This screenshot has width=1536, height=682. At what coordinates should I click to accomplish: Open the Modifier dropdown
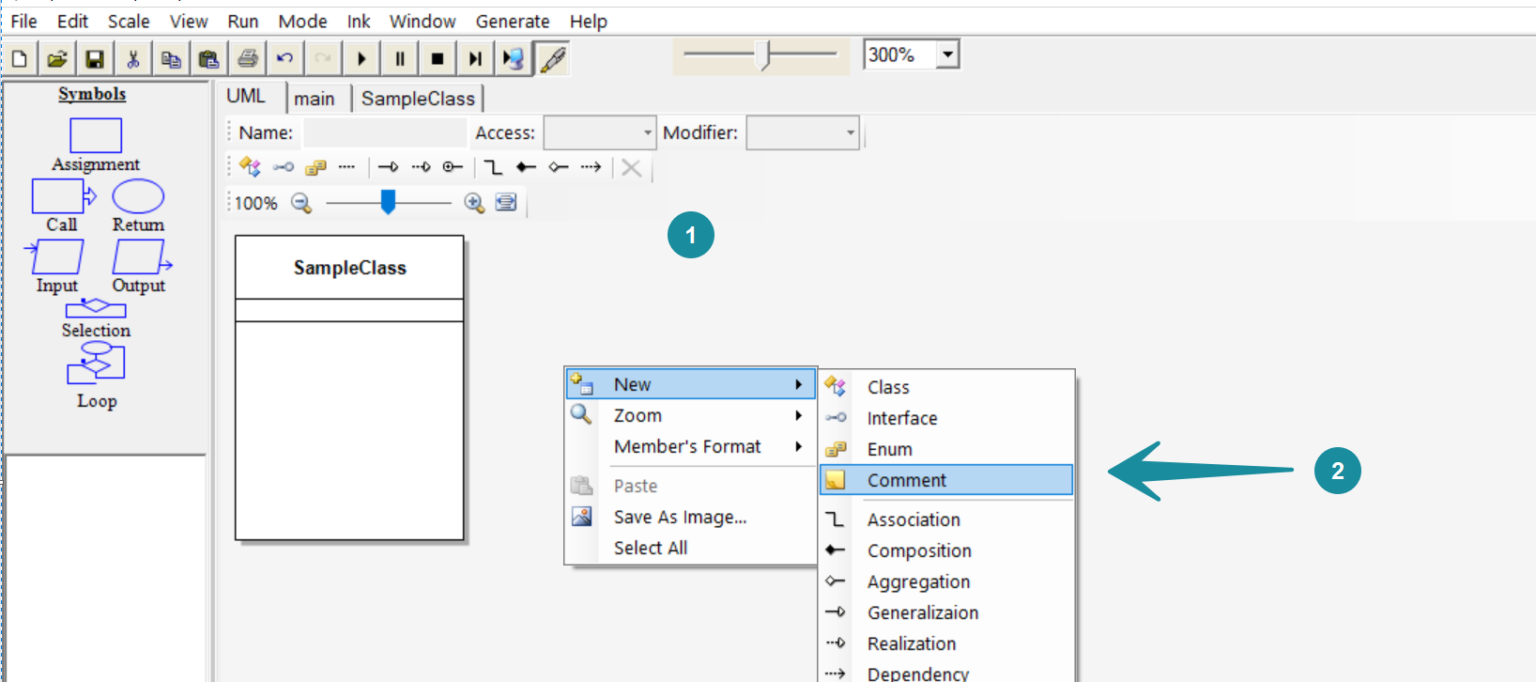coord(803,133)
